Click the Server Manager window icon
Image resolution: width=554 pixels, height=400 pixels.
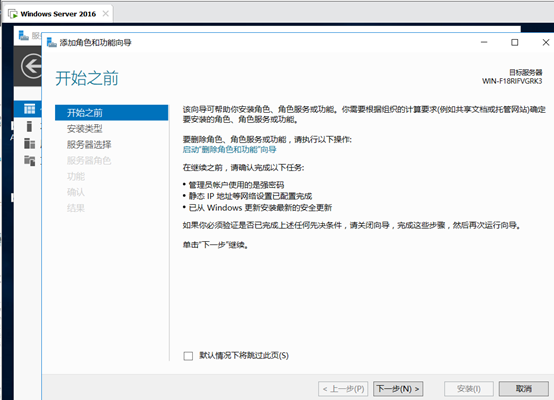click(24, 35)
